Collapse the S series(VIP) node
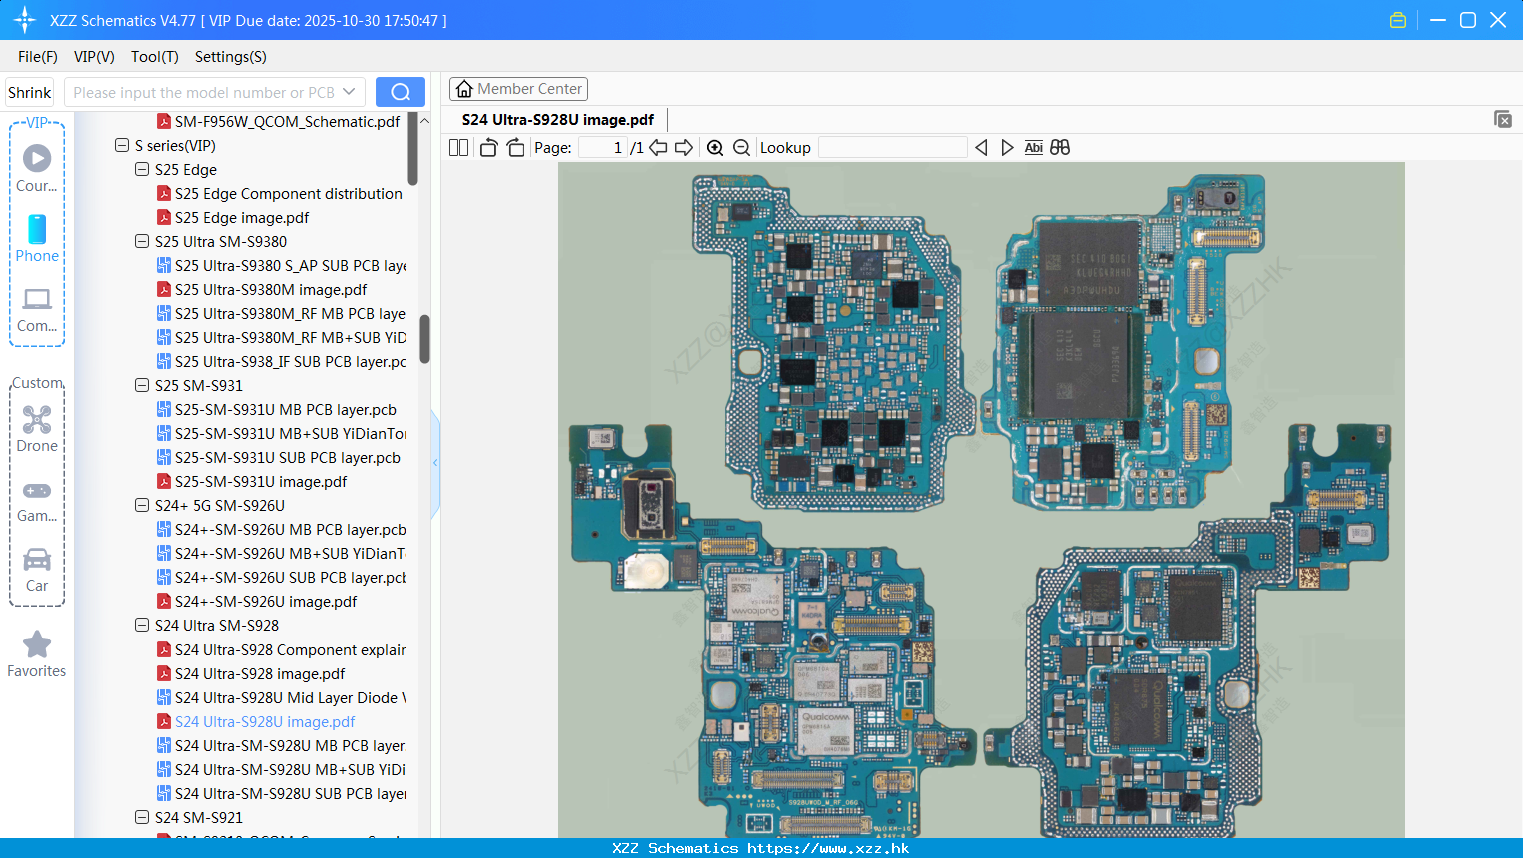 pyautogui.click(x=122, y=145)
